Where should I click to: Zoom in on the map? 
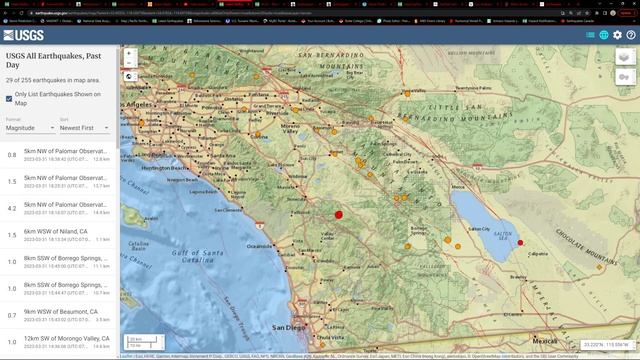129,53
